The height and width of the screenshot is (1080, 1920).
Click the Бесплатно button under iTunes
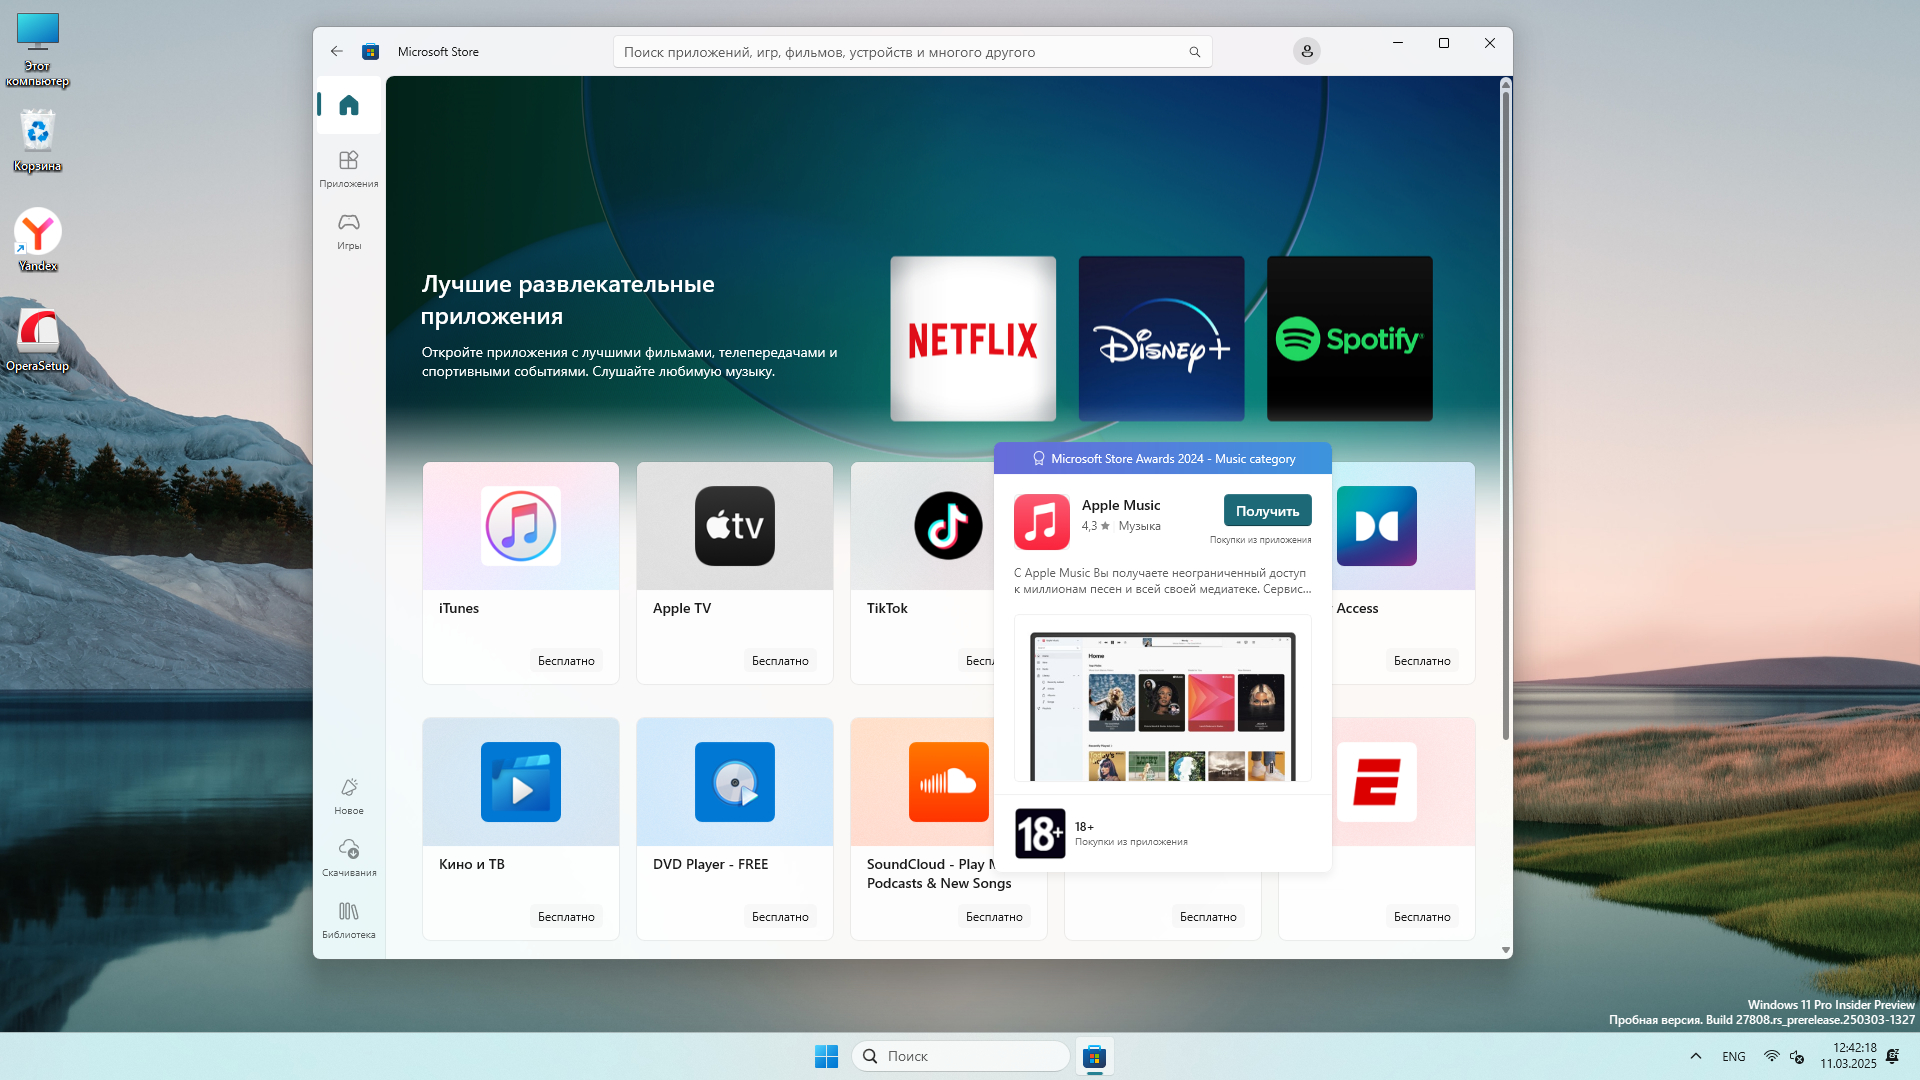566,661
